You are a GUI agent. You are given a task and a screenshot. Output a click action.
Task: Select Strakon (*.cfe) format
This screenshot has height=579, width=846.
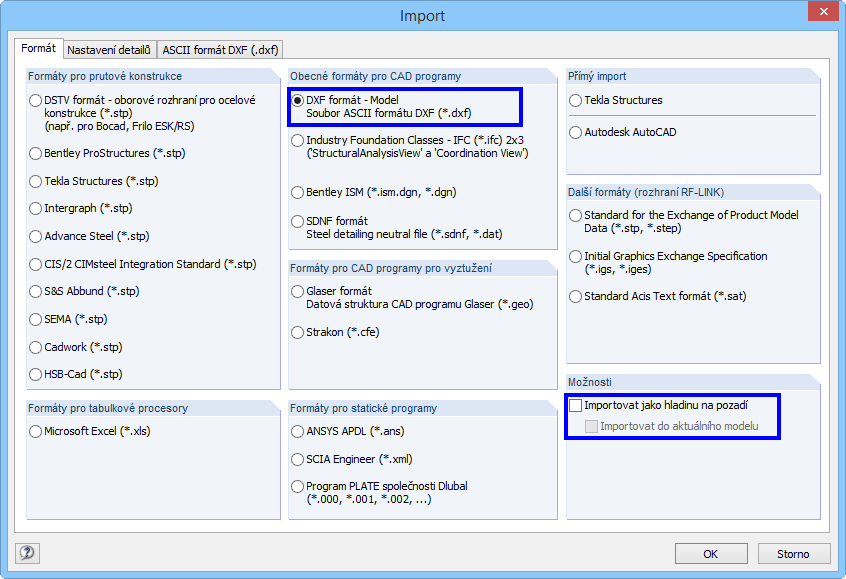(298, 332)
